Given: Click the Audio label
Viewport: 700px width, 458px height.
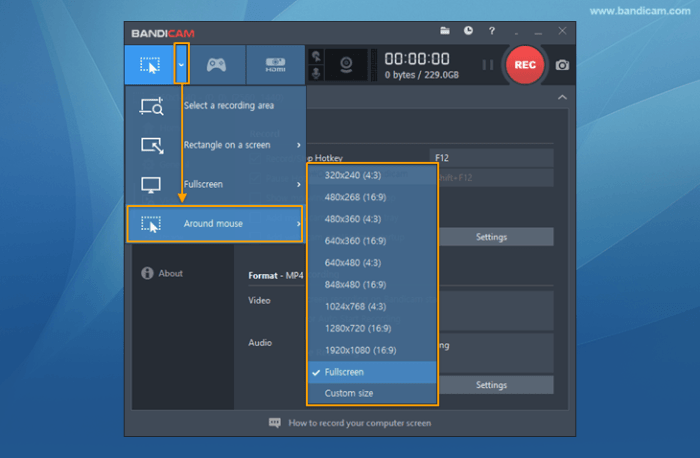Looking at the screenshot, I should point(260,343).
